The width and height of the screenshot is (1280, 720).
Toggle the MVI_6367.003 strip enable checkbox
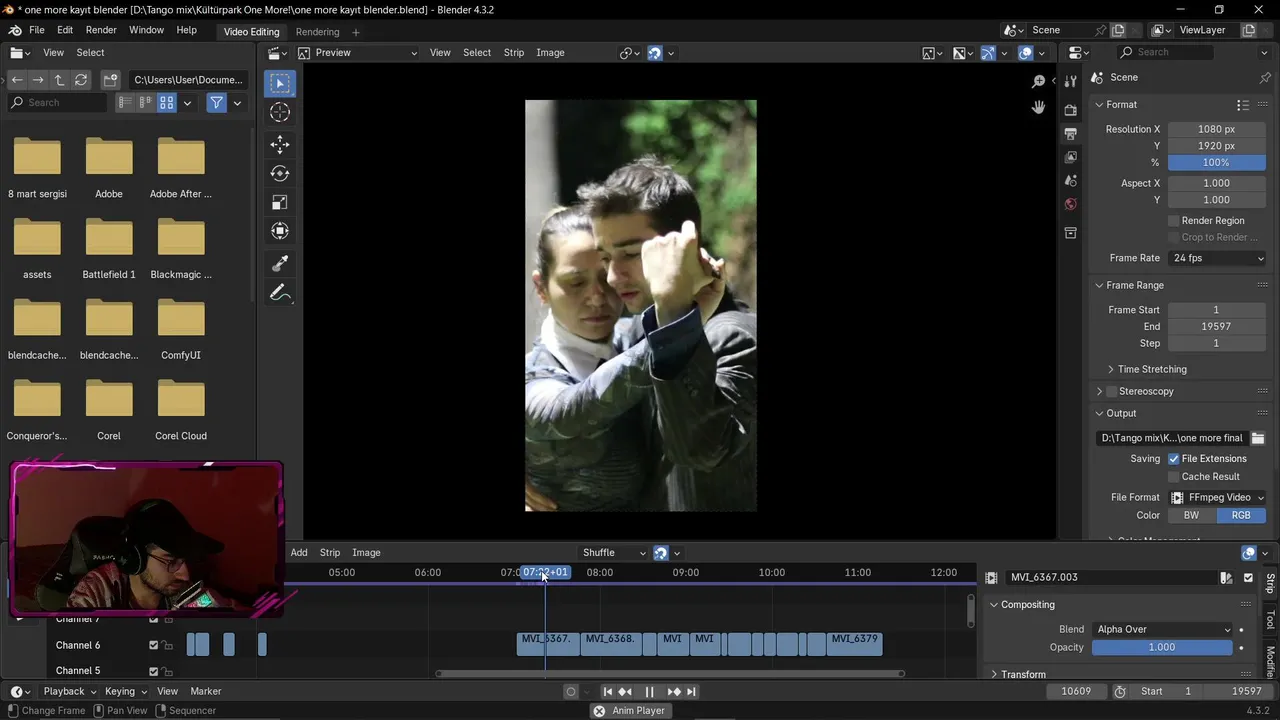tap(1248, 577)
